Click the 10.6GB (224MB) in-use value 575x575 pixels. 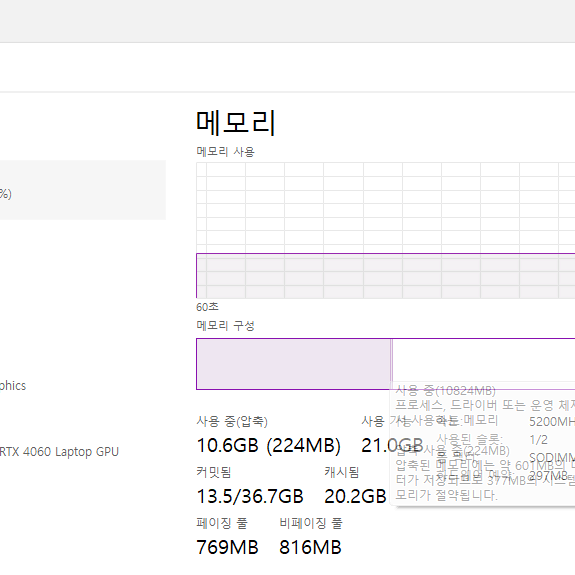[268, 446]
